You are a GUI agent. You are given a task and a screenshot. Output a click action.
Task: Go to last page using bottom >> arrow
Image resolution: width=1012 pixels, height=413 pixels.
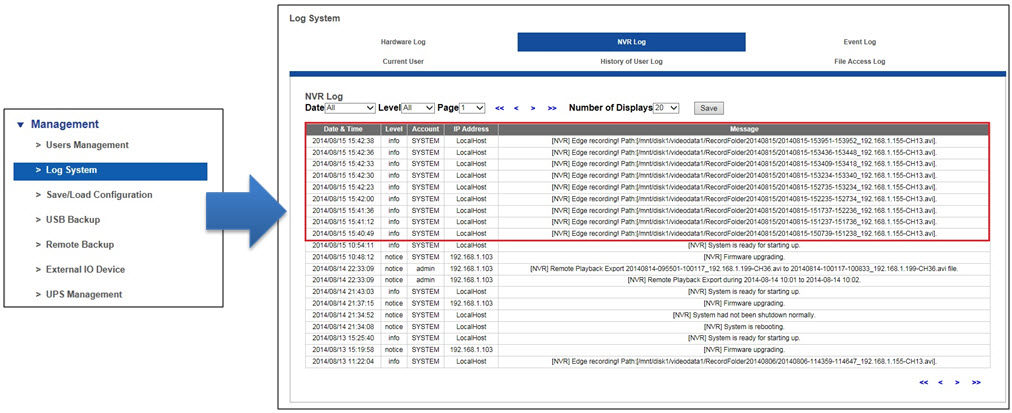(x=976, y=382)
